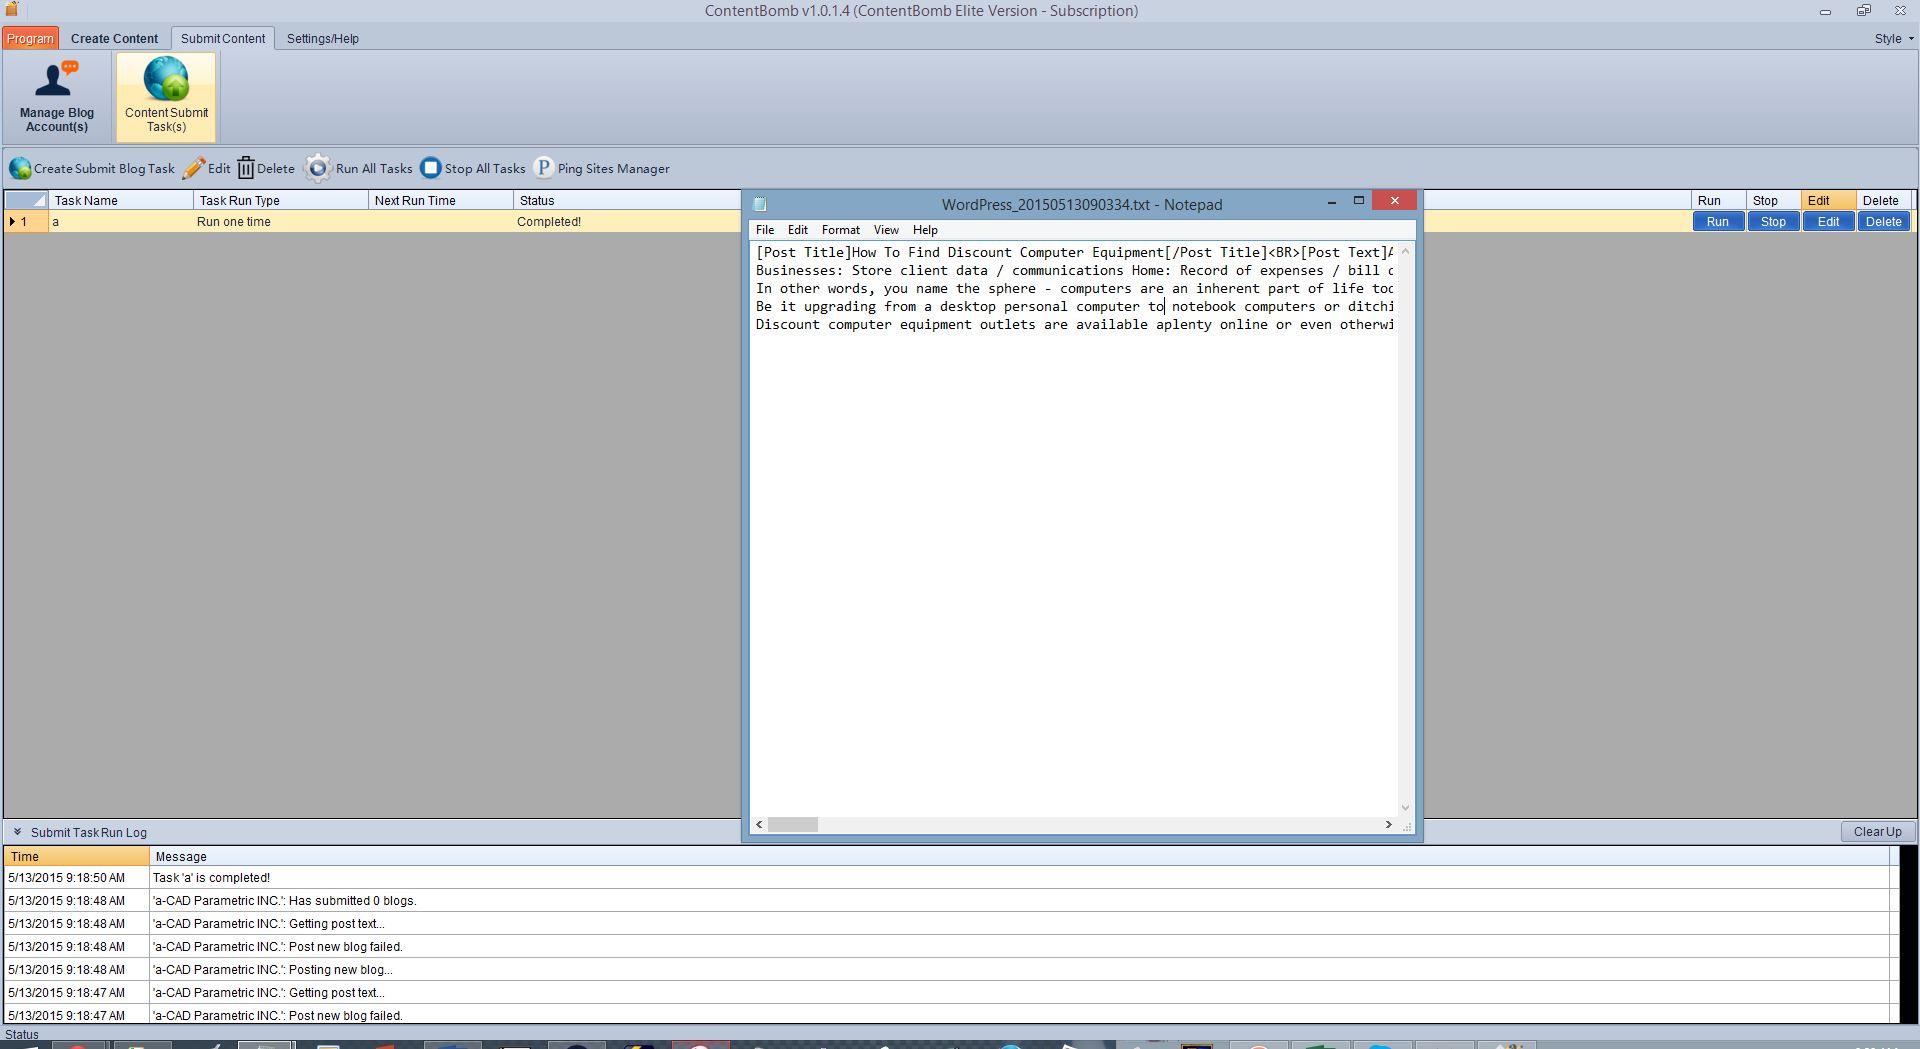Open the Content Submit Task(s) icon
Screen dimensions: 1920x1049
[166, 80]
